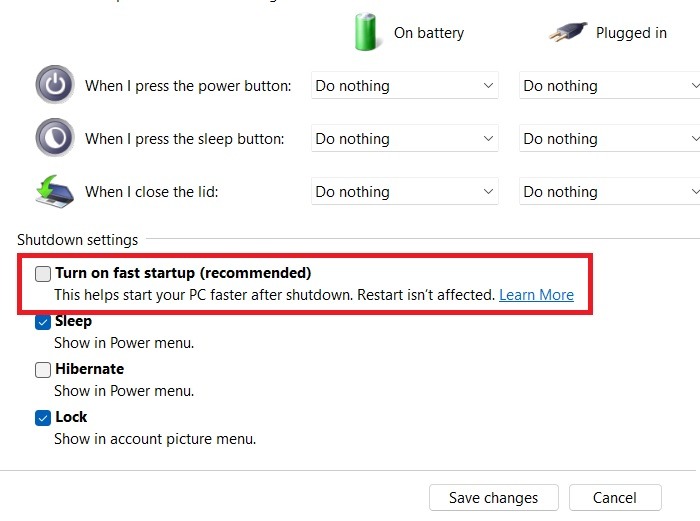Click the sleep button moon icon

[55, 138]
